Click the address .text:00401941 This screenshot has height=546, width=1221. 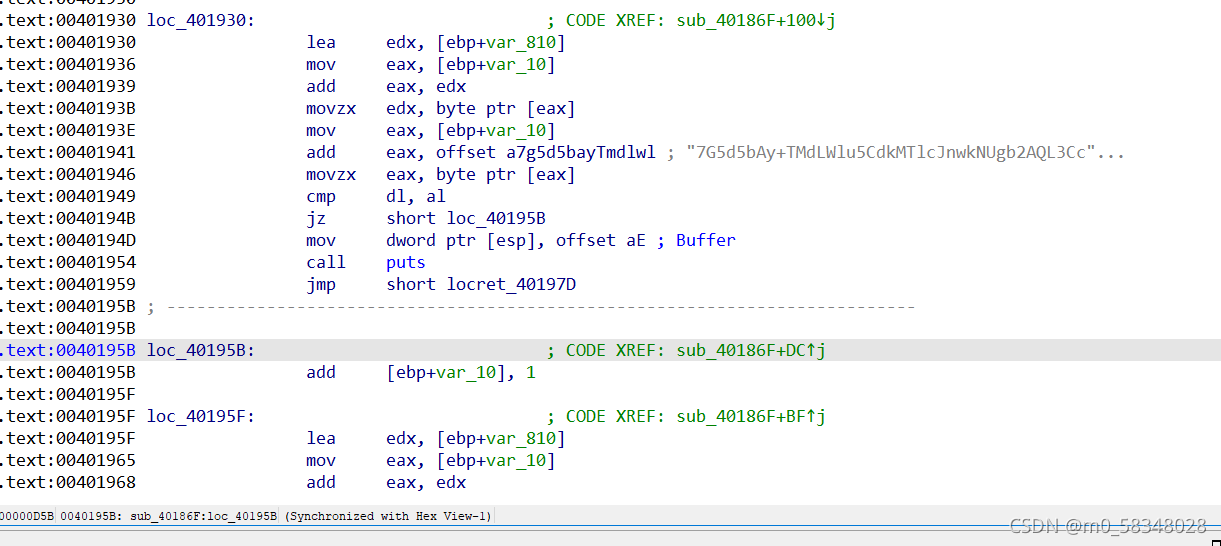(68, 152)
